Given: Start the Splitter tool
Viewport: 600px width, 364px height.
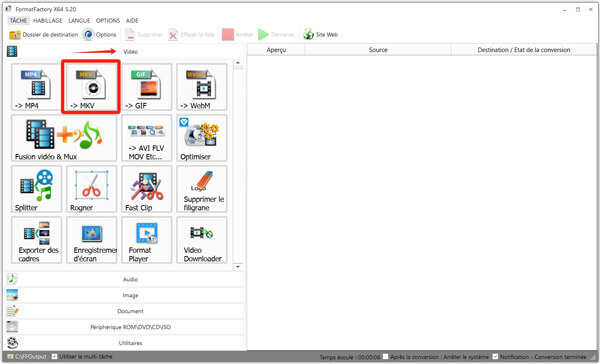Looking at the screenshot, I should point(36,189).
